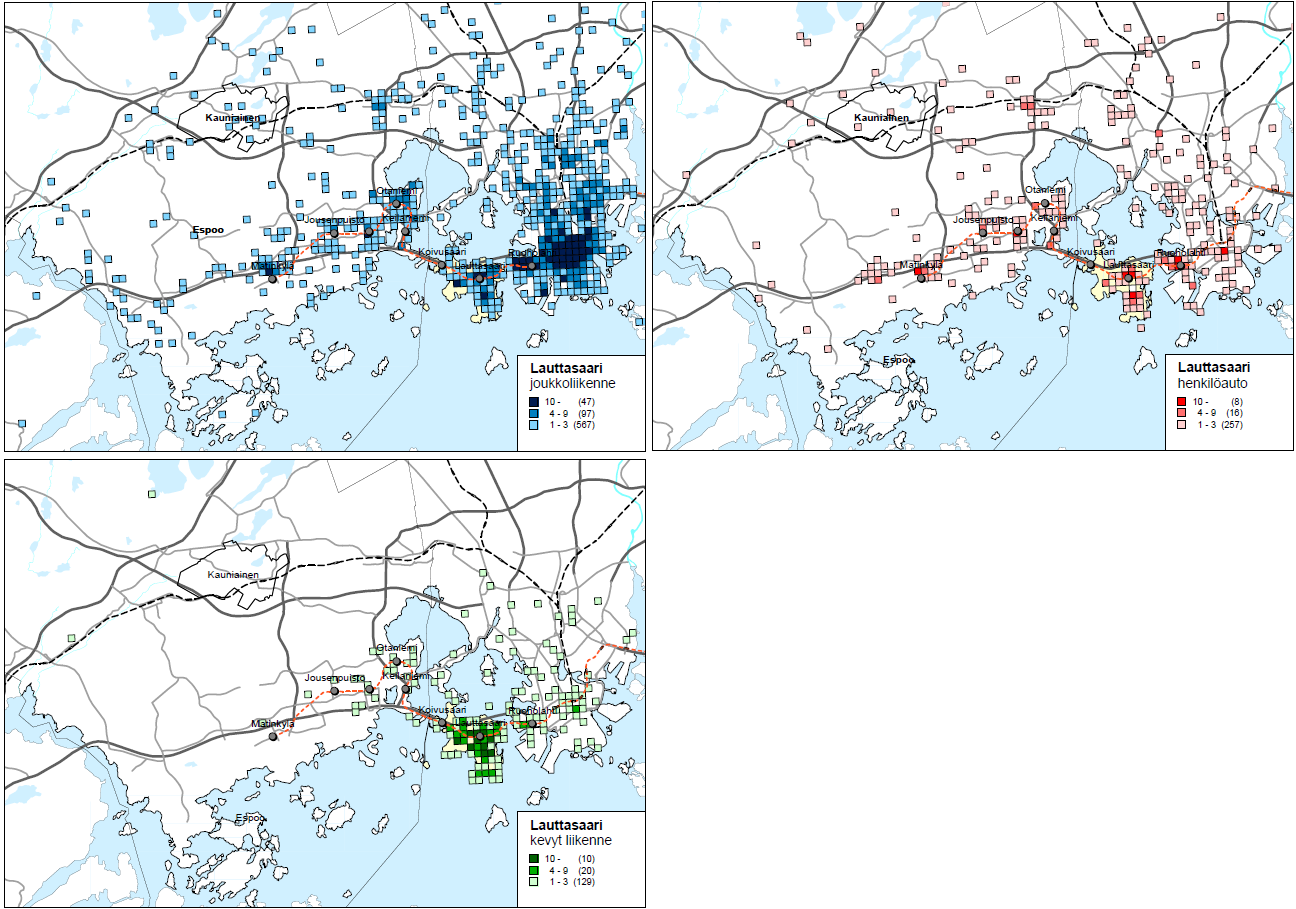Click the bold Lauttasaari title in the henkilöauto legend
Screen dimensions: 1296x909
tap(1214, 367)
